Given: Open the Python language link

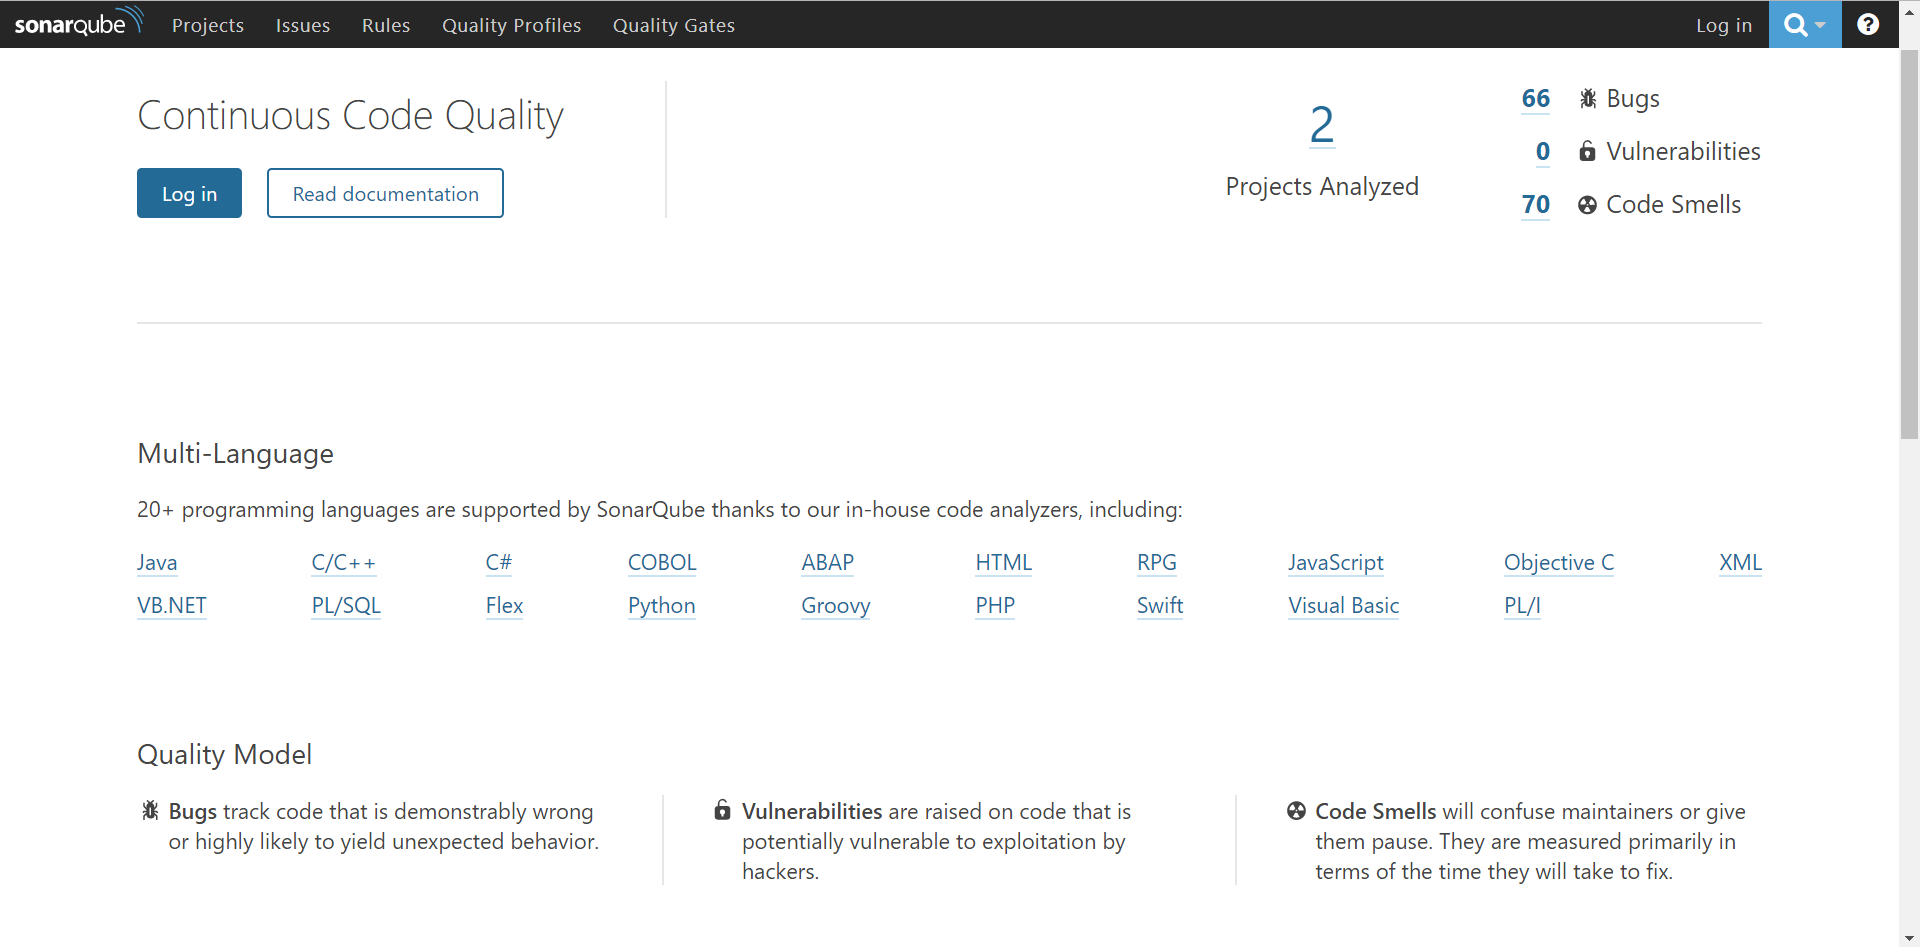Looking at the screenshot, I should (x=662, y=606).
